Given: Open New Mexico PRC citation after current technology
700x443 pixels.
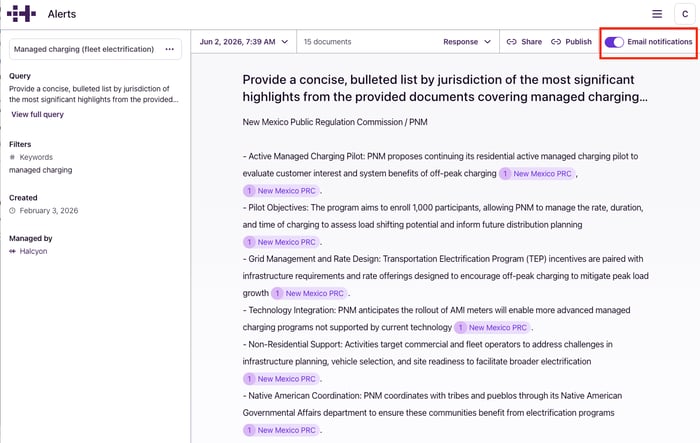Looking at the screenshot, I should coord(492,327).
